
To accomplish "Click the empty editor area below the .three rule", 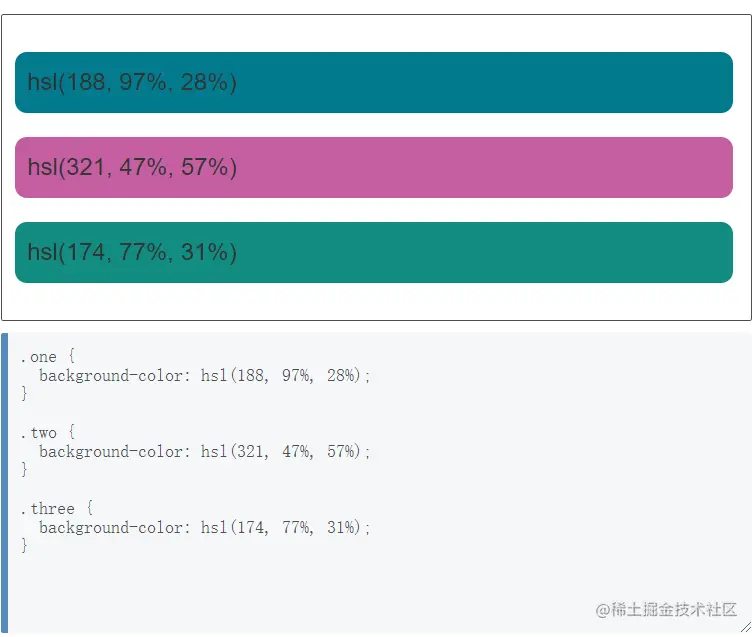I will [300, 590].
